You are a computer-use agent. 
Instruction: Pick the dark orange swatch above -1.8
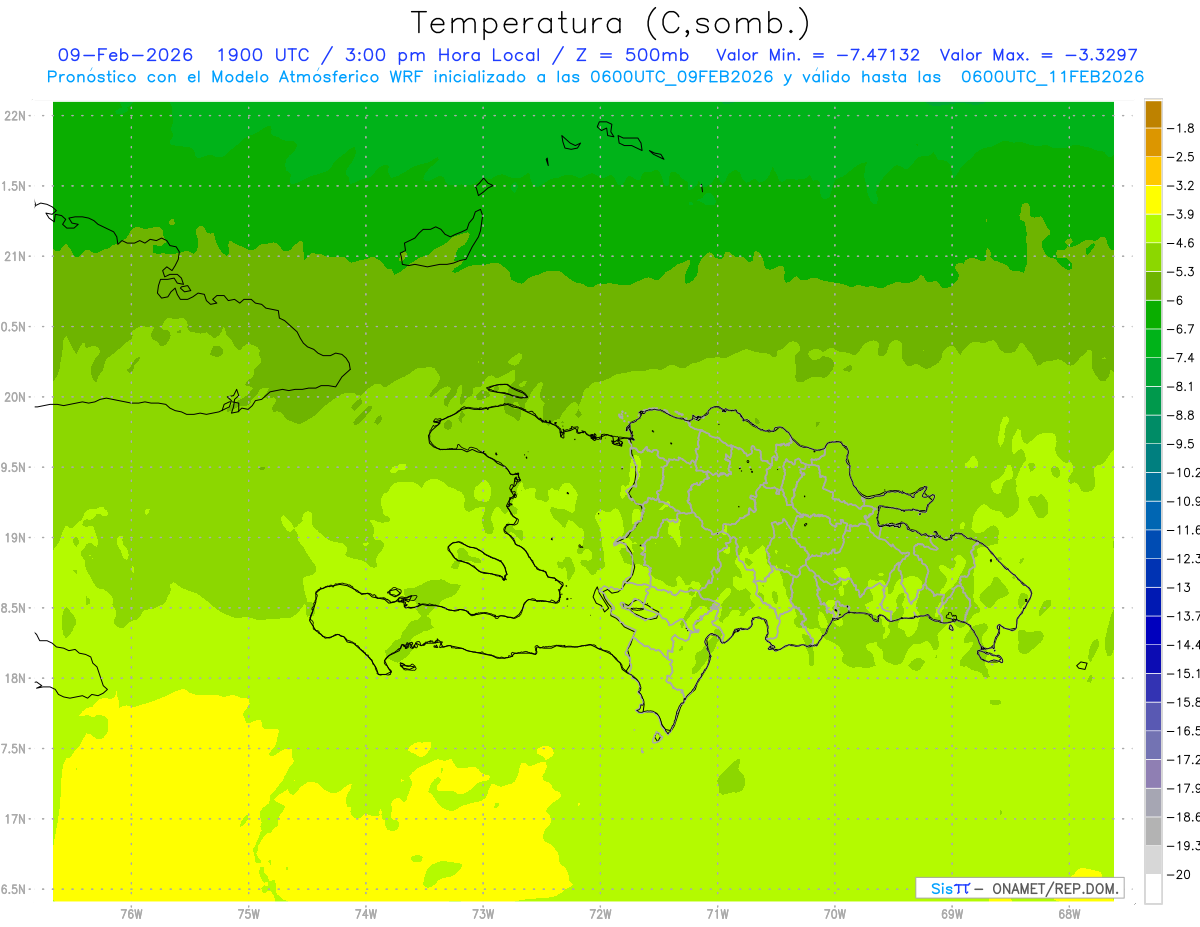[x=1153, y=114]
